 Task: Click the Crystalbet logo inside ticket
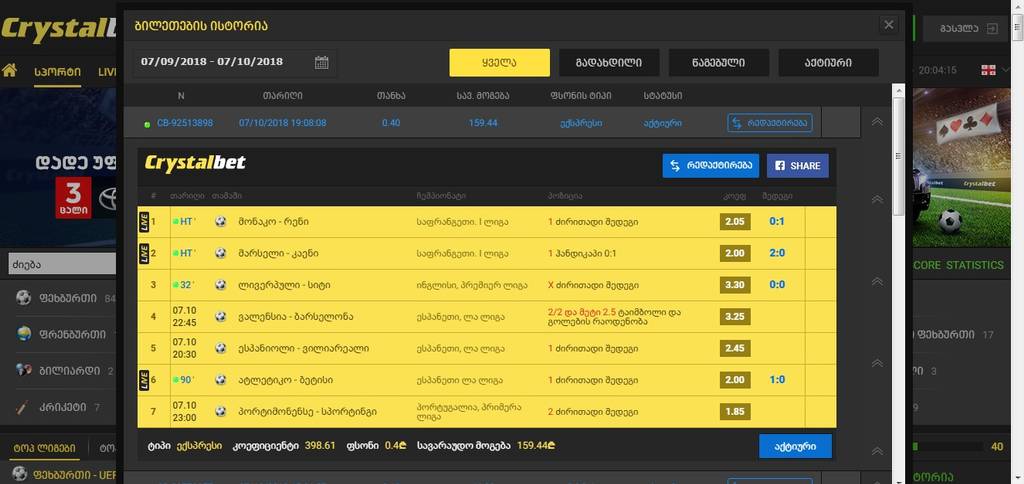pyautogui.click(x=195, y=163)
